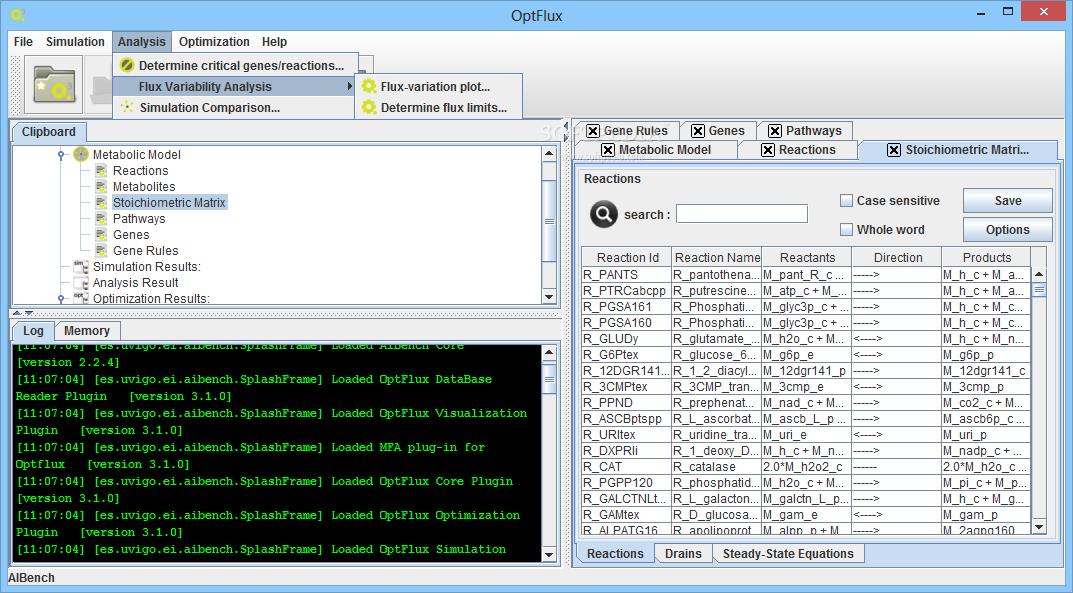Click the Options button

click(x=1007, y=230)
